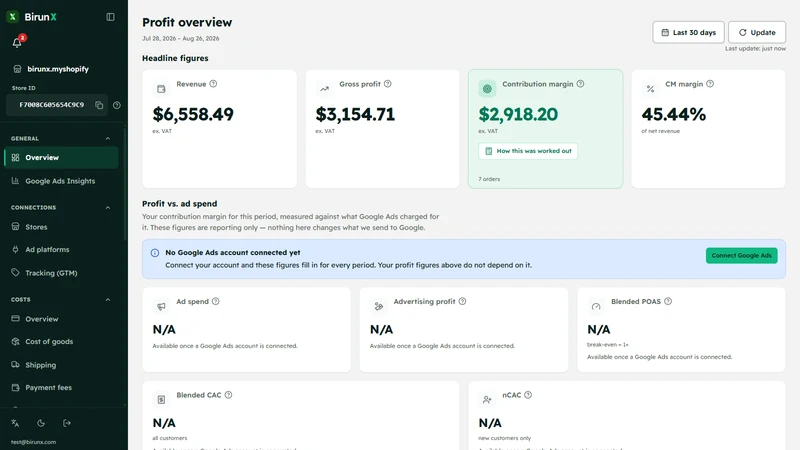
Task: Open Google Ads Insights
Action: click(x=61, y=181)
